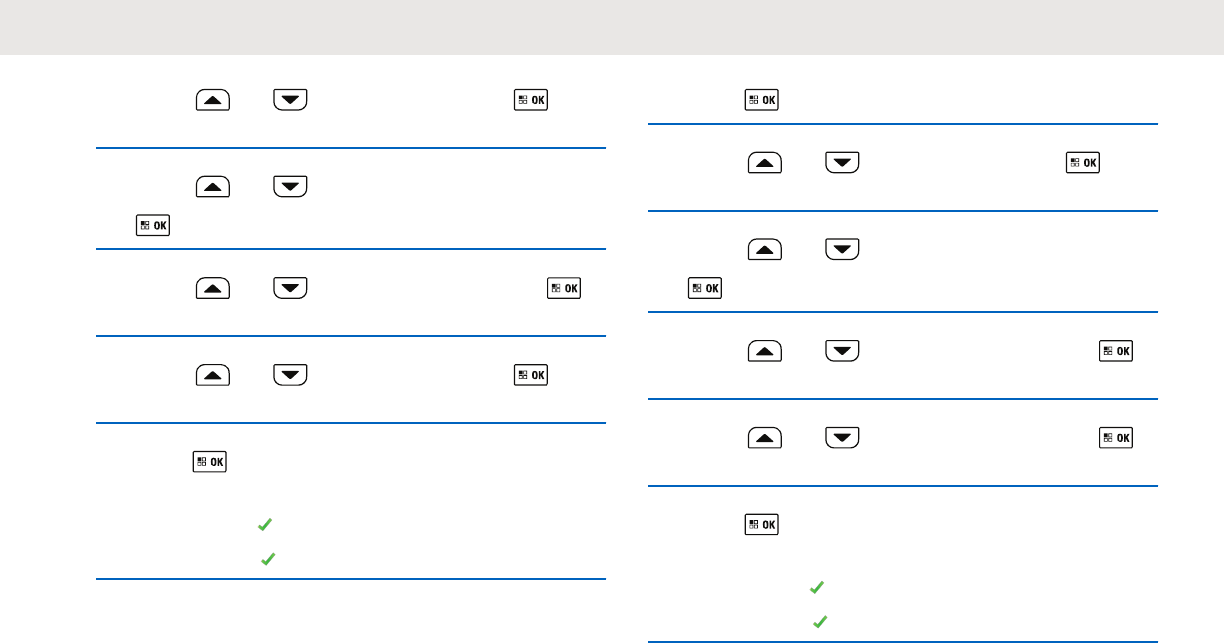1224x643 pixels.
Task: Click the OK key icon on the left column's second step, lower line
Action: click(153, 225)
